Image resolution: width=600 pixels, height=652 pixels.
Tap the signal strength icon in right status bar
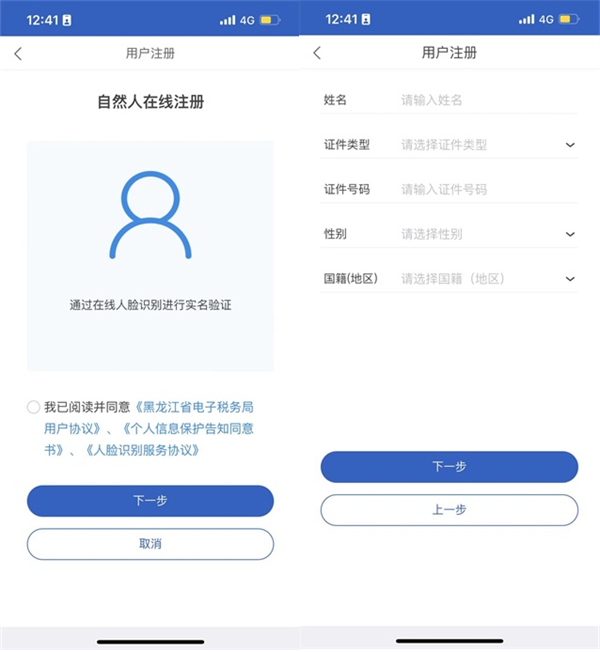[526, 19]
